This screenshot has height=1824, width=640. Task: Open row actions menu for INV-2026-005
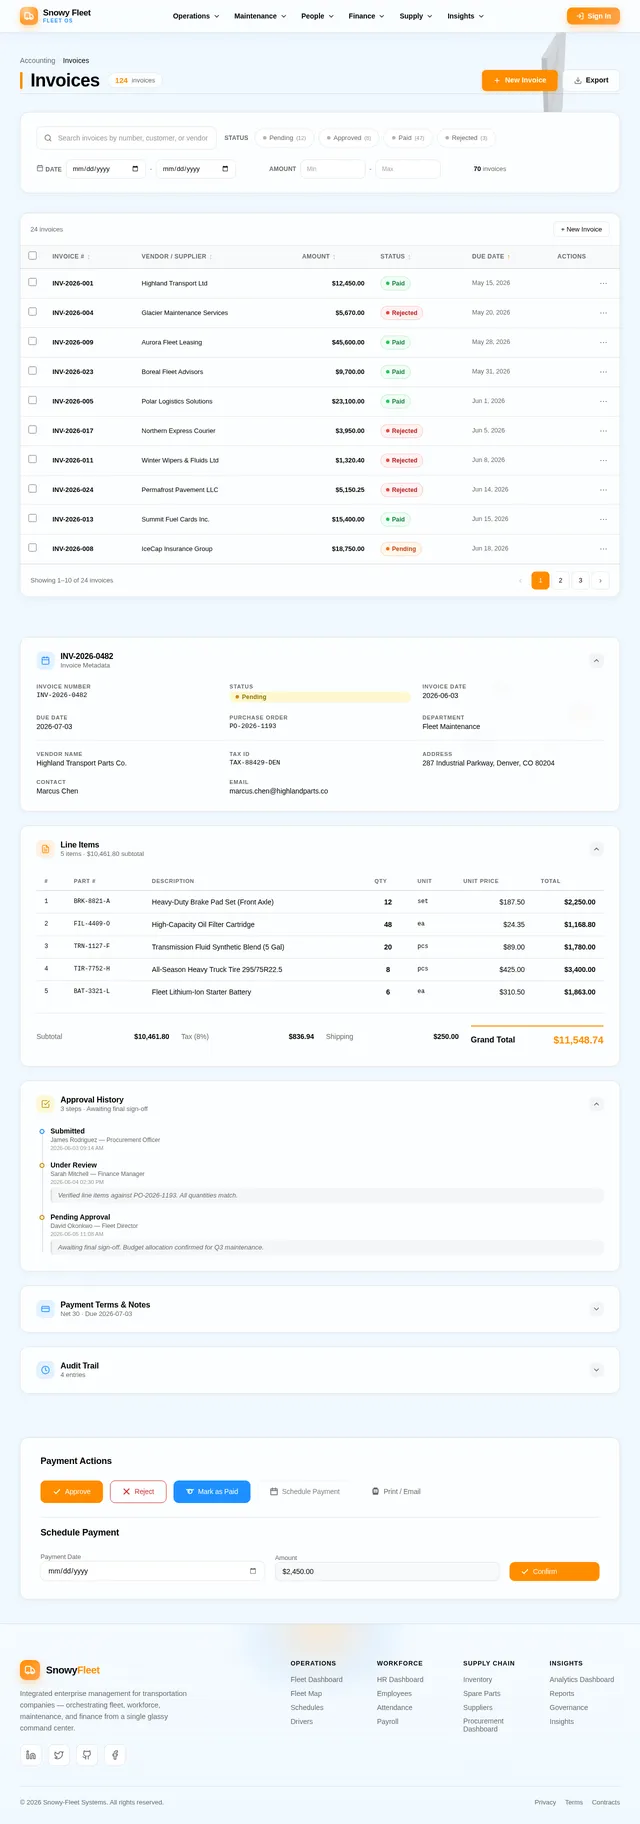(603, 401)
